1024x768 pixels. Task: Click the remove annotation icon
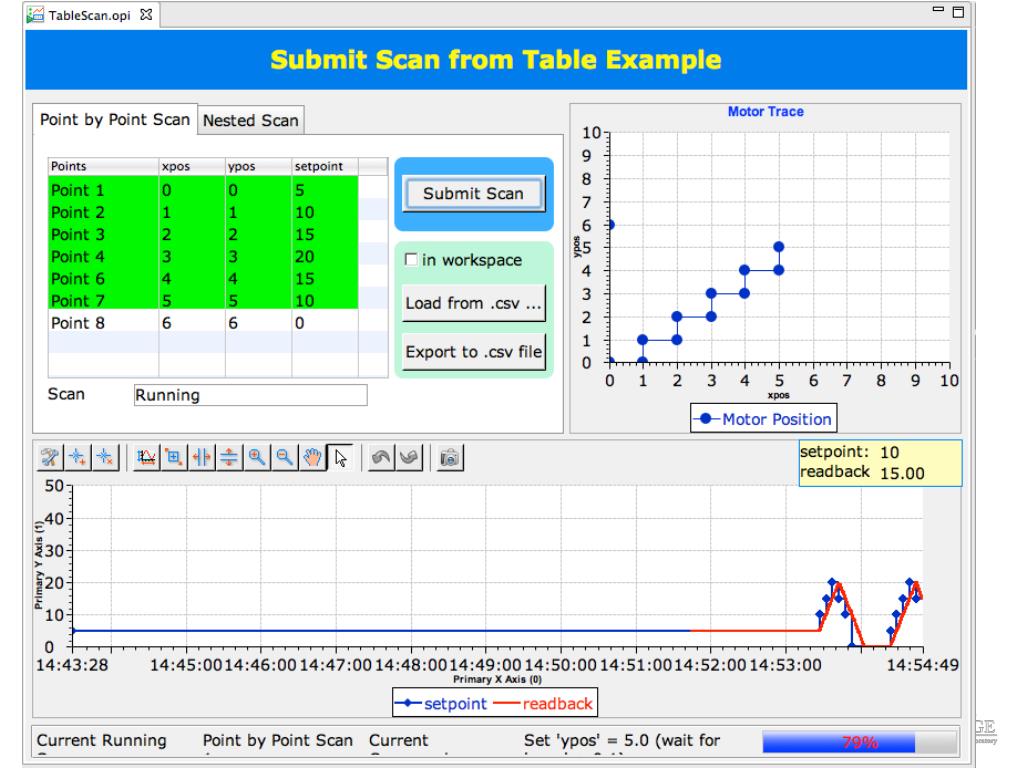(105, 457)
